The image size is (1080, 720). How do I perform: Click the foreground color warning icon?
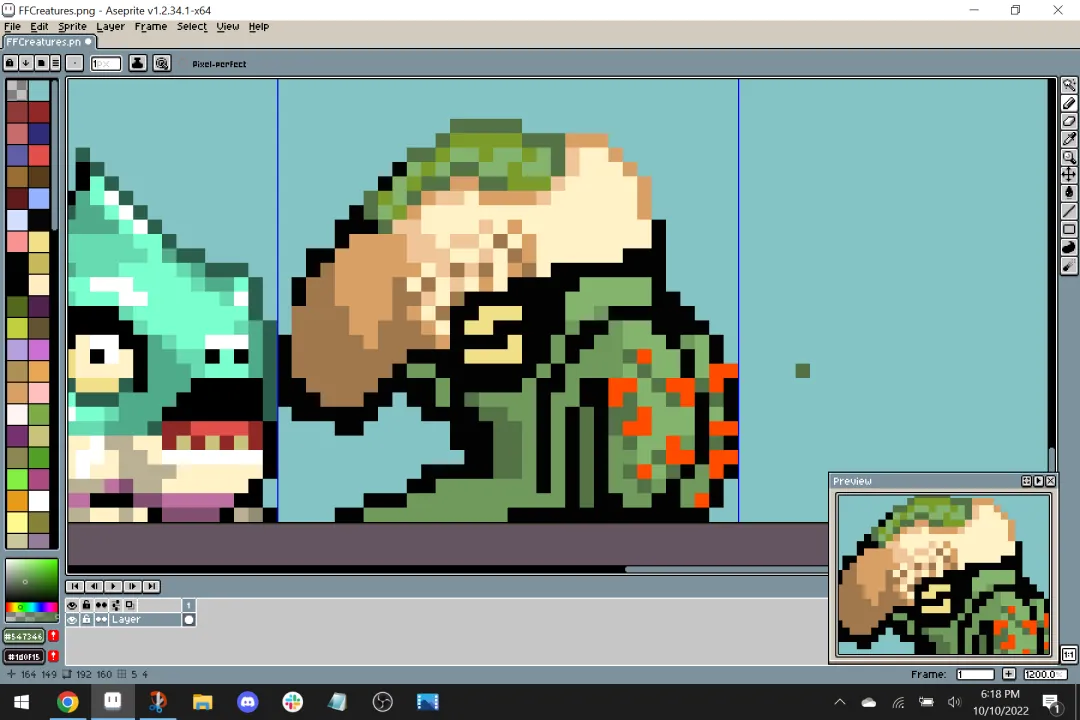coord(53,636)
